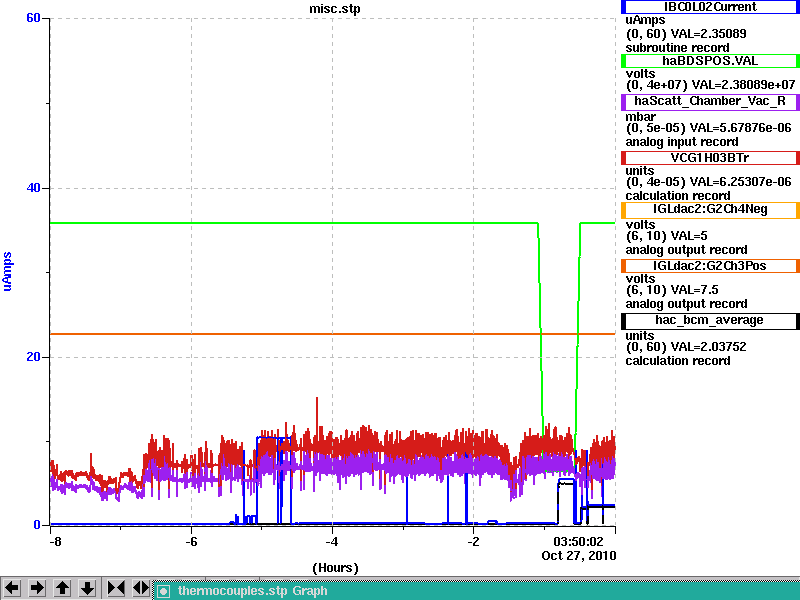The height and width of the screenshot is (600, 800).
Task: Select the IGLdac2:G2Ch4Neg legend entry
Action: point(710,210)
